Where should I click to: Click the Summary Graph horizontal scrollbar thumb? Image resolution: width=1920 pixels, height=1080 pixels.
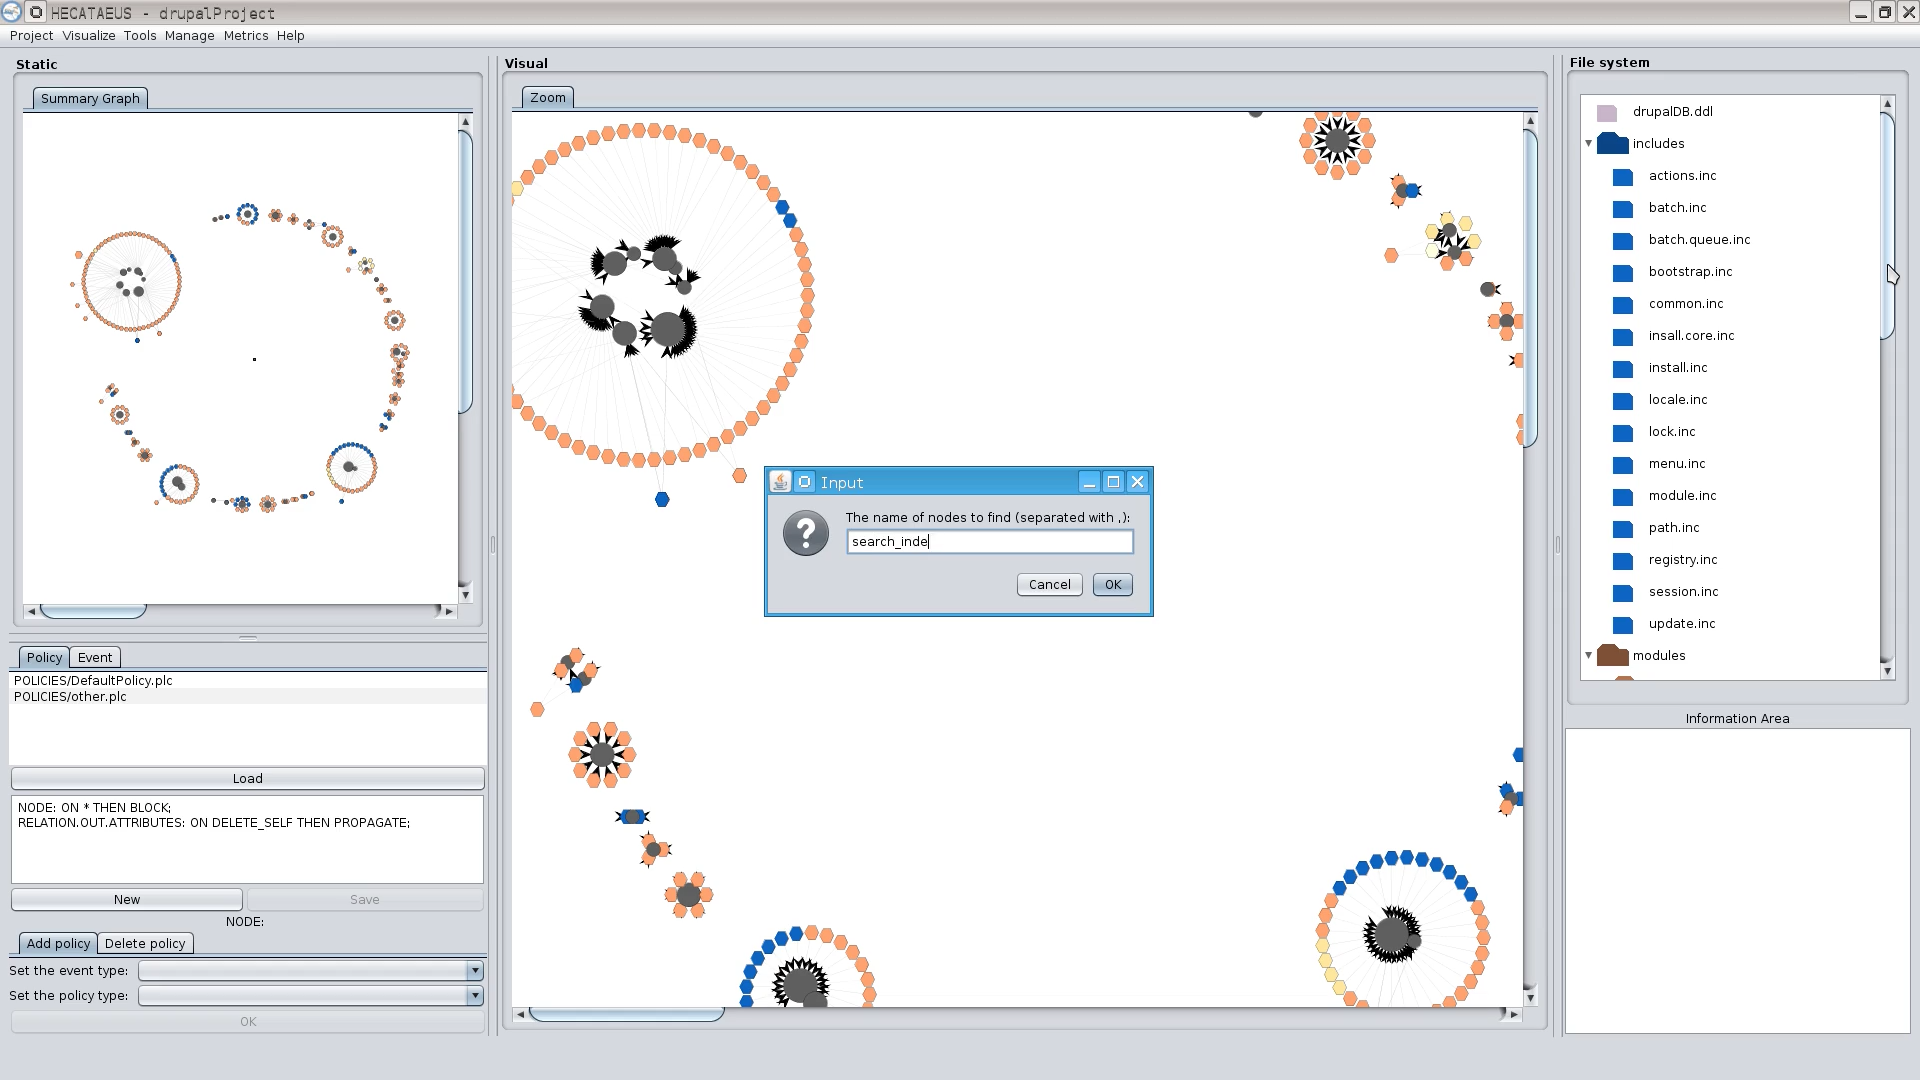click(x=93, y=611)
